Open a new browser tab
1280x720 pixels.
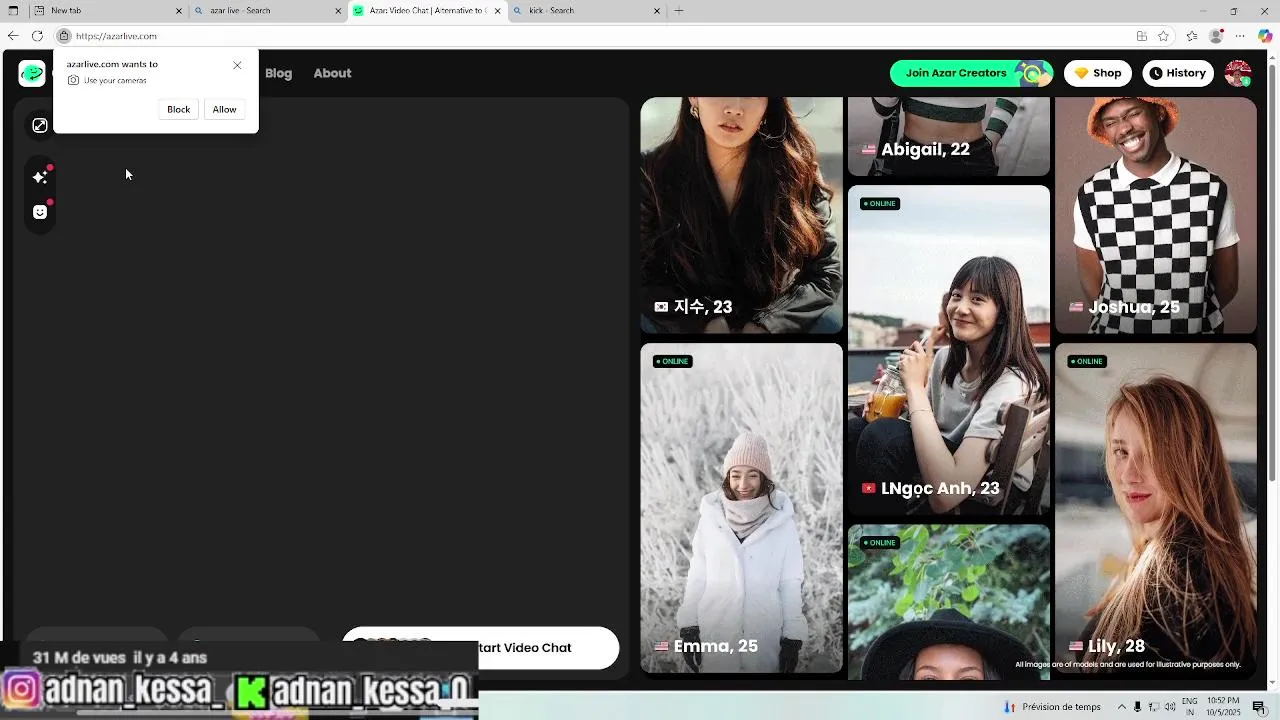(679, 11)
